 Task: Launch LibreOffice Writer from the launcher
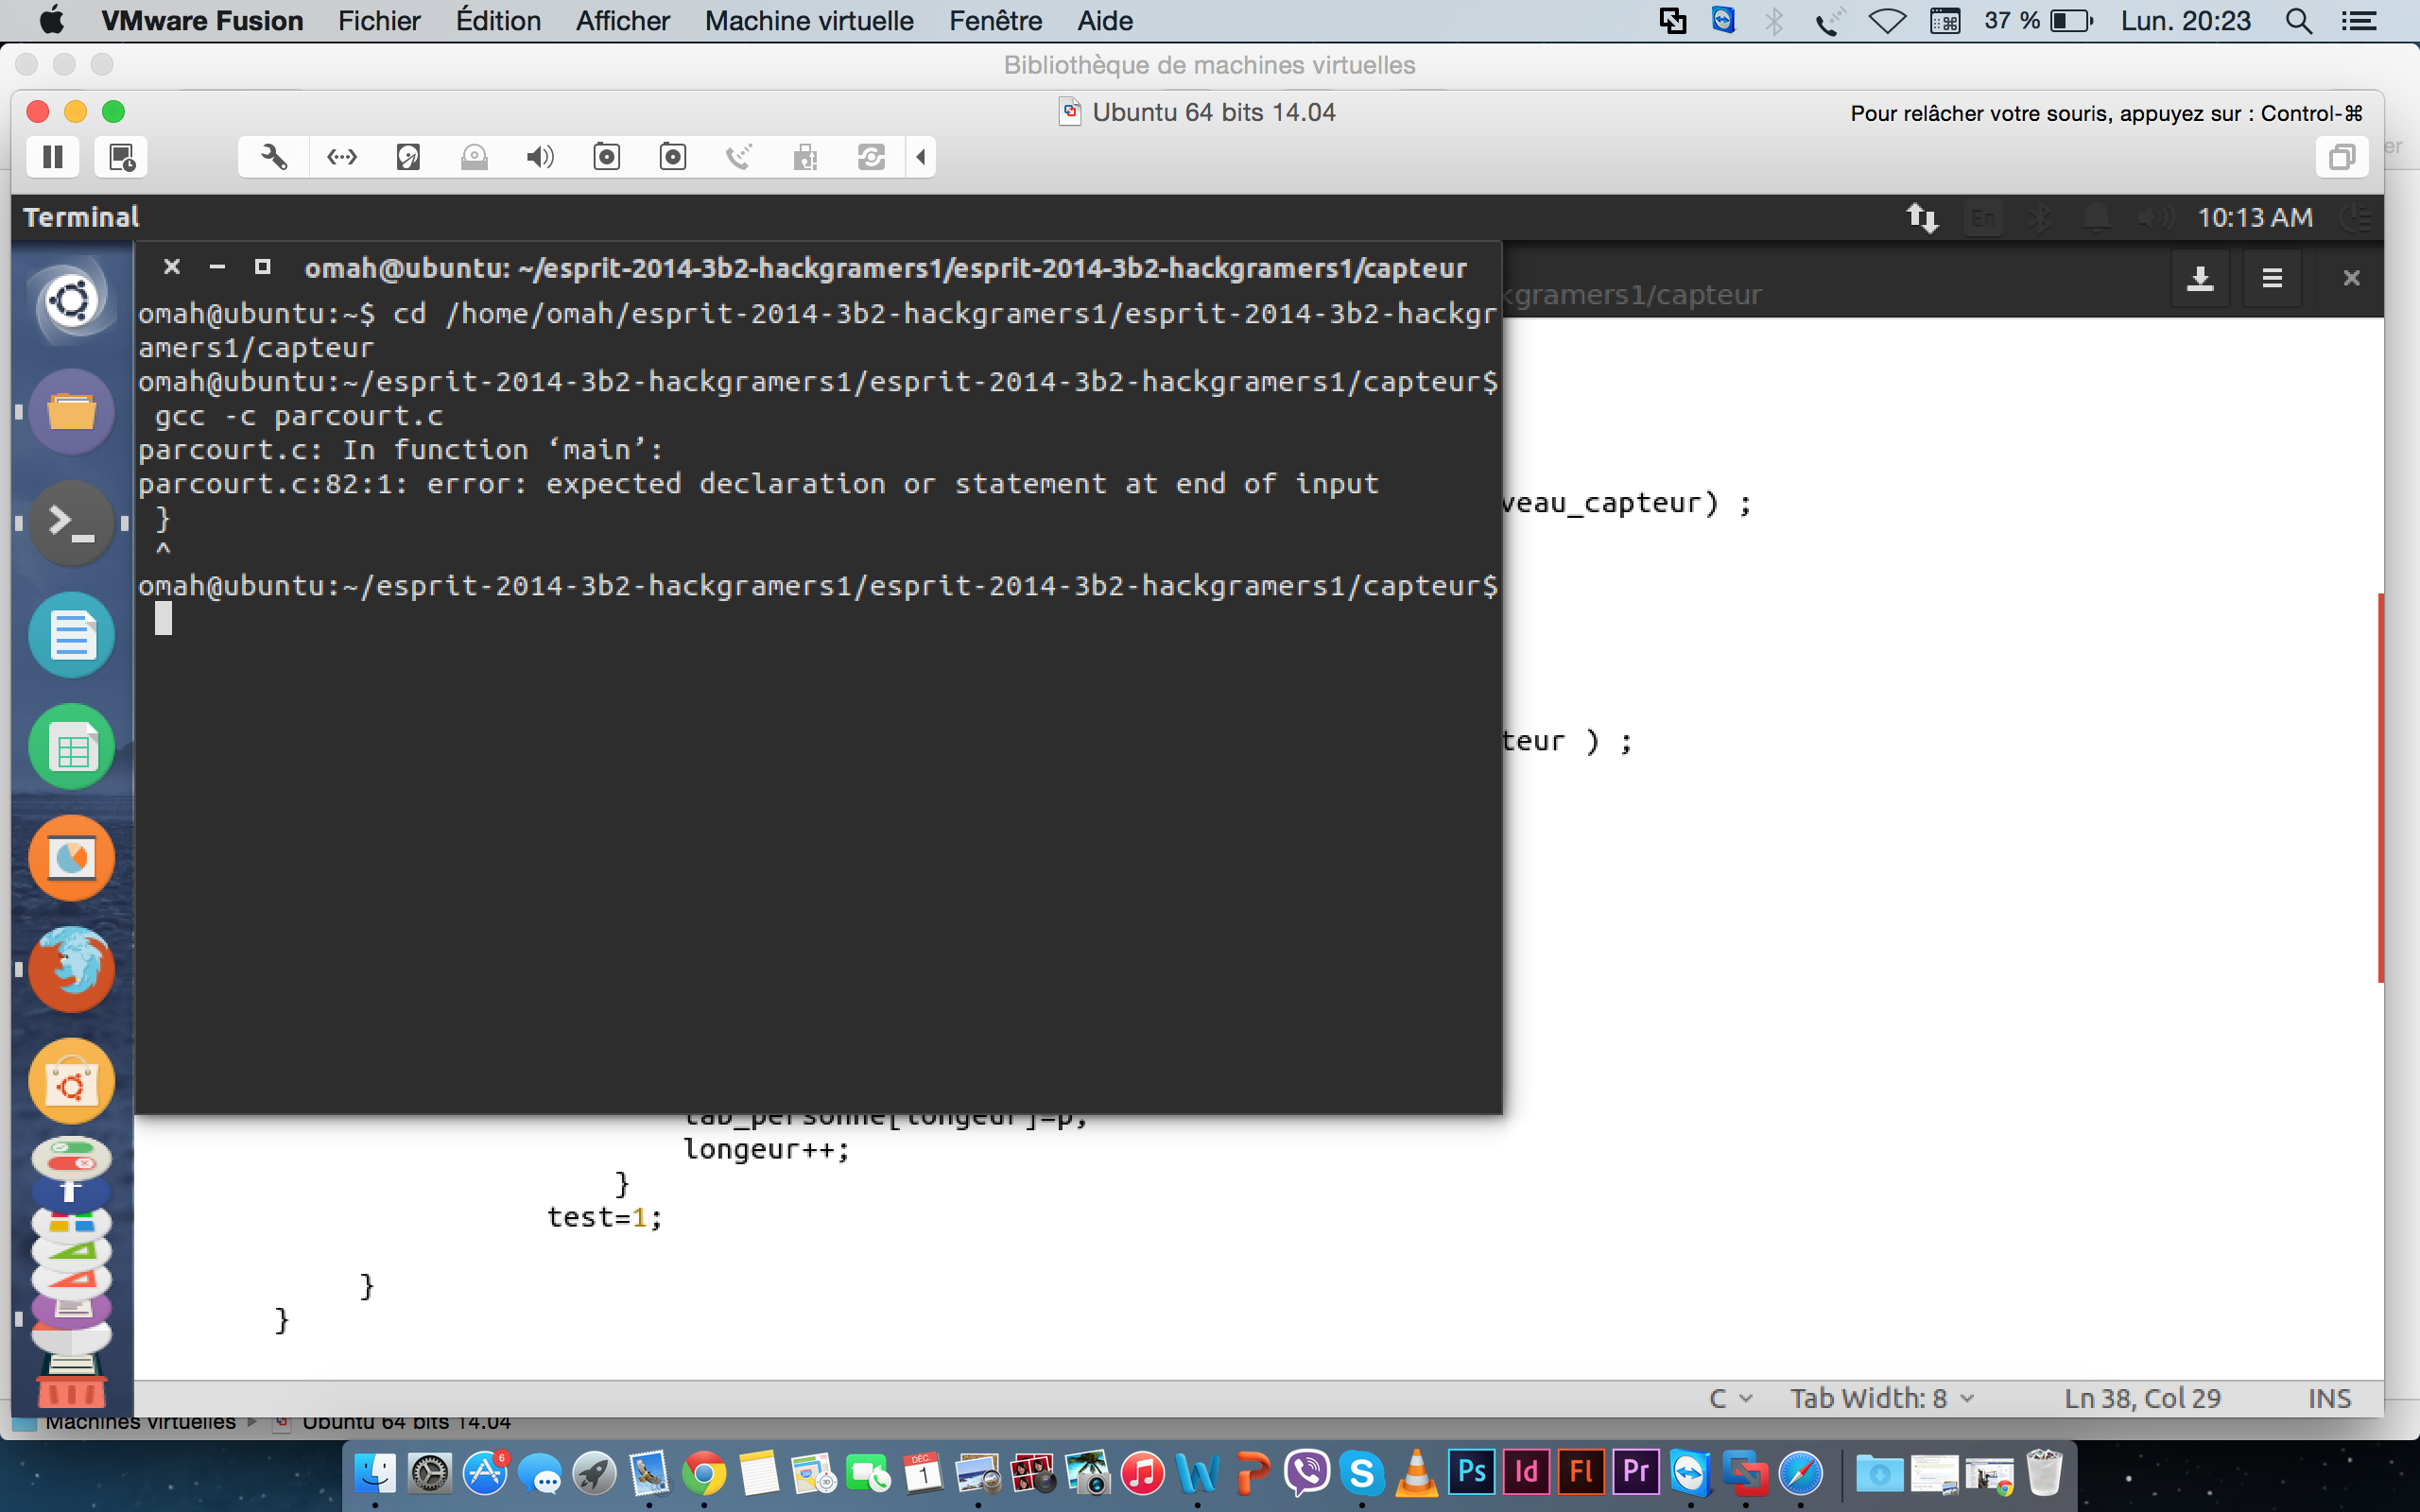pos(71,635)
